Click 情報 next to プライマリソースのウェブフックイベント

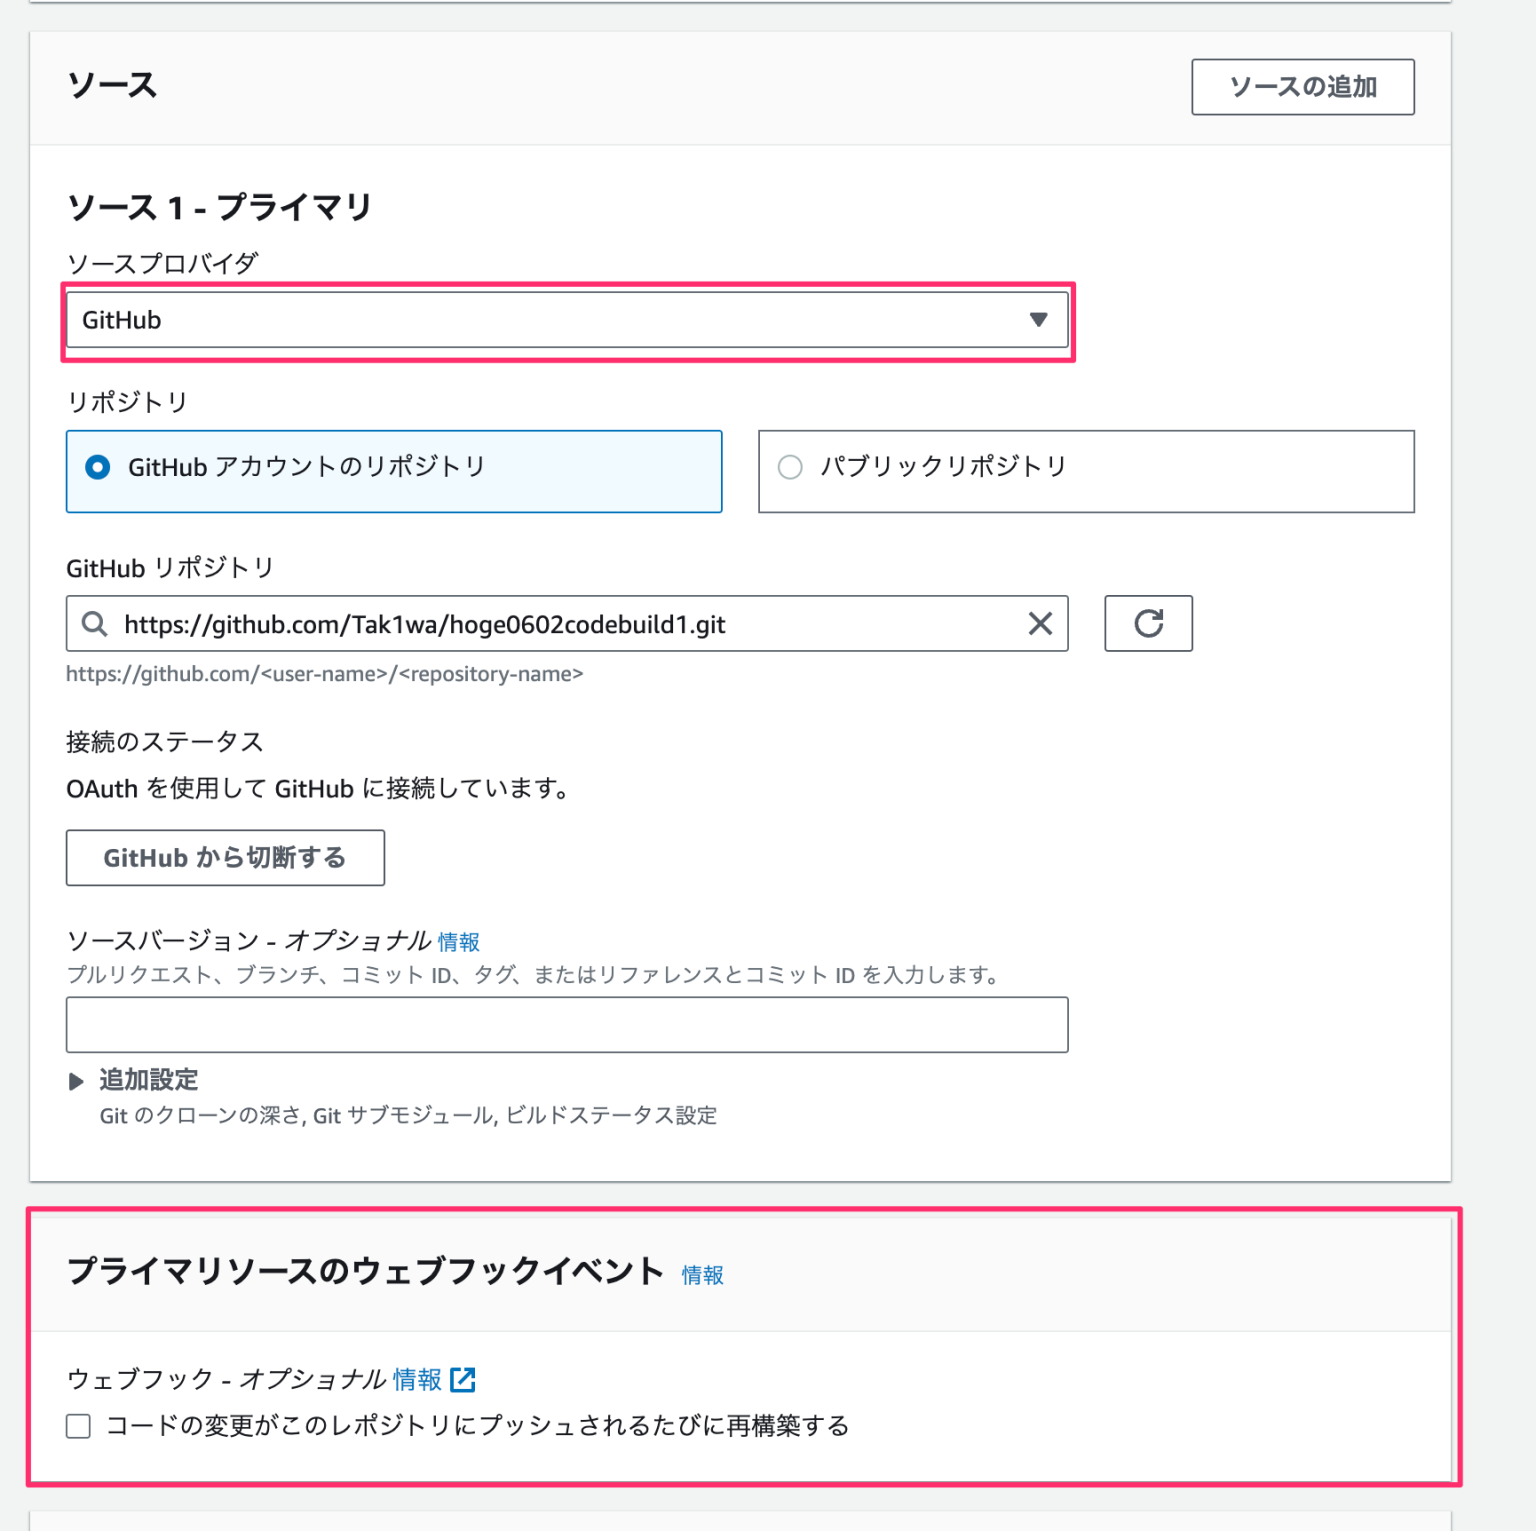pos(702,1275)
